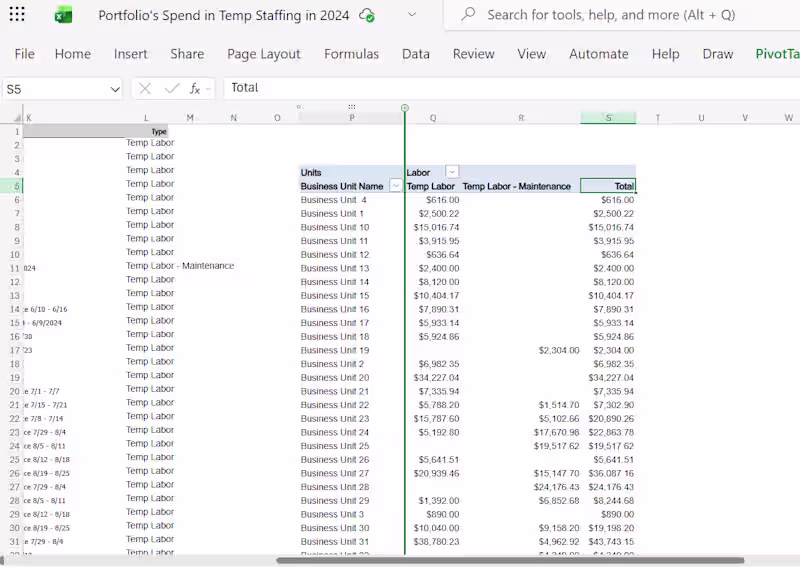Switch to the Page Layout tab
The height and width of the screenshot is (567, 800).
(264, 54)
